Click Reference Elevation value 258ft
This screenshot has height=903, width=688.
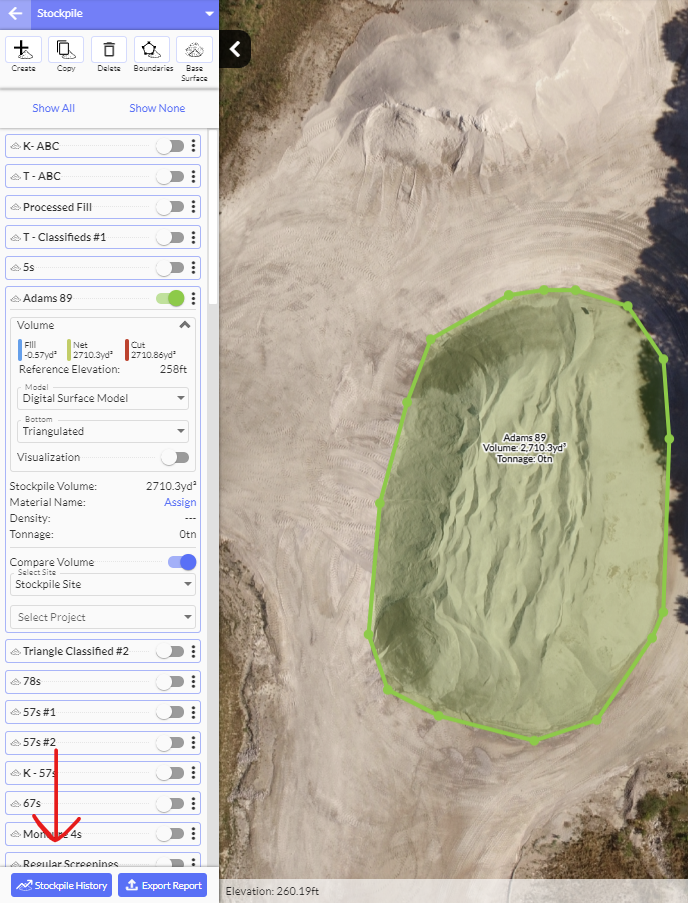173,370
